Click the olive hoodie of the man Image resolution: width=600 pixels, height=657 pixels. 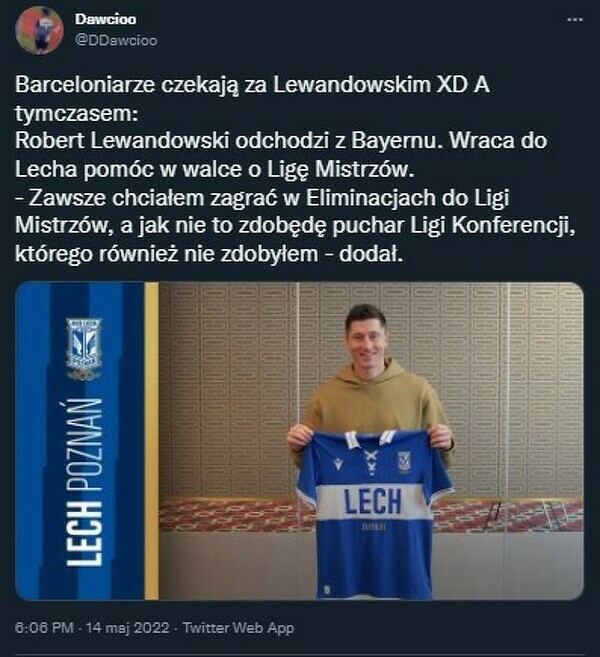tap(372, 401)
